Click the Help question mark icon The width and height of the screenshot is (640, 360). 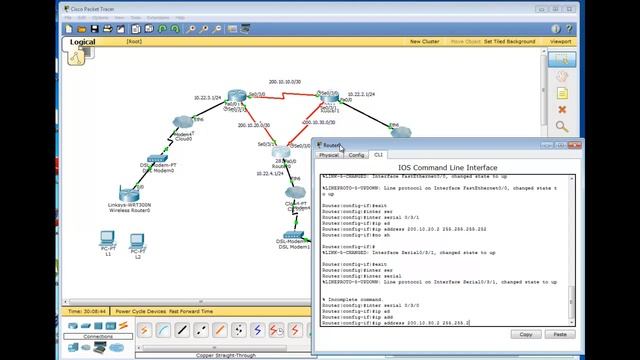(x=569, y=29)
